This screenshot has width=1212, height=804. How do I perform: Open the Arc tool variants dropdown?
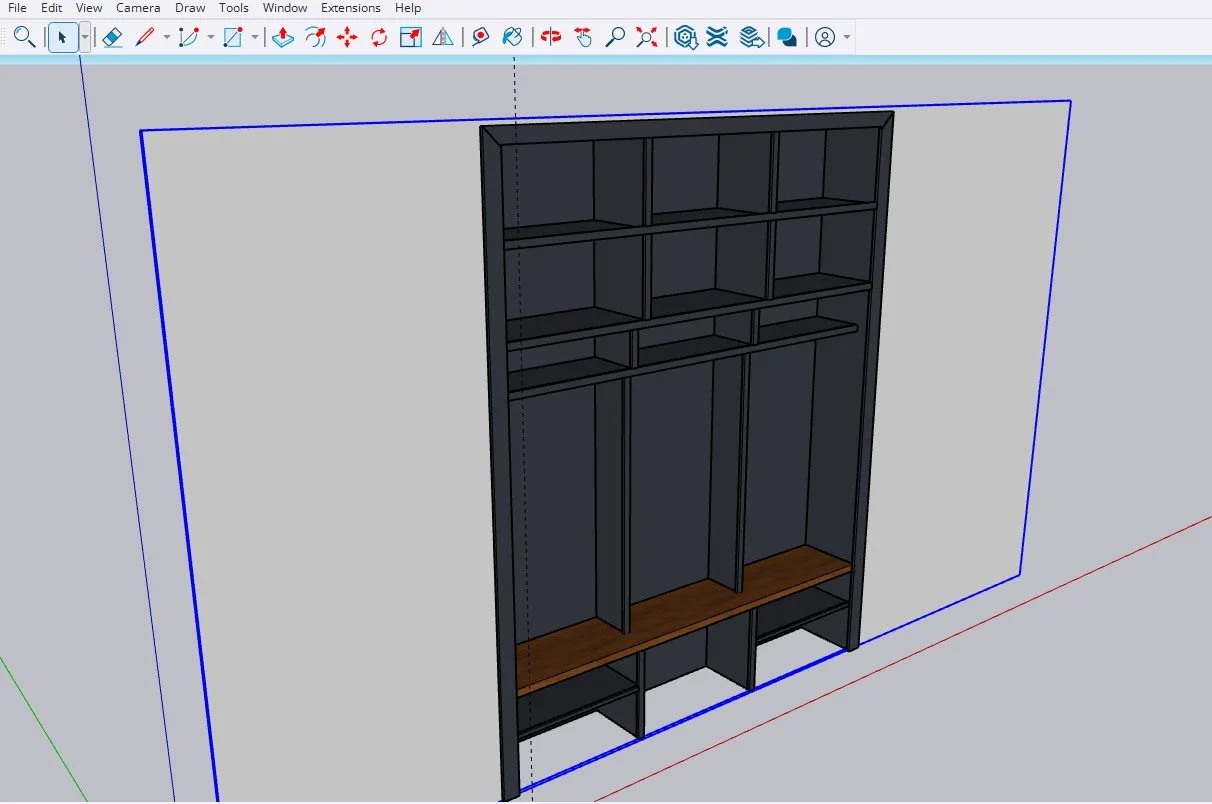tap(209, 38)
